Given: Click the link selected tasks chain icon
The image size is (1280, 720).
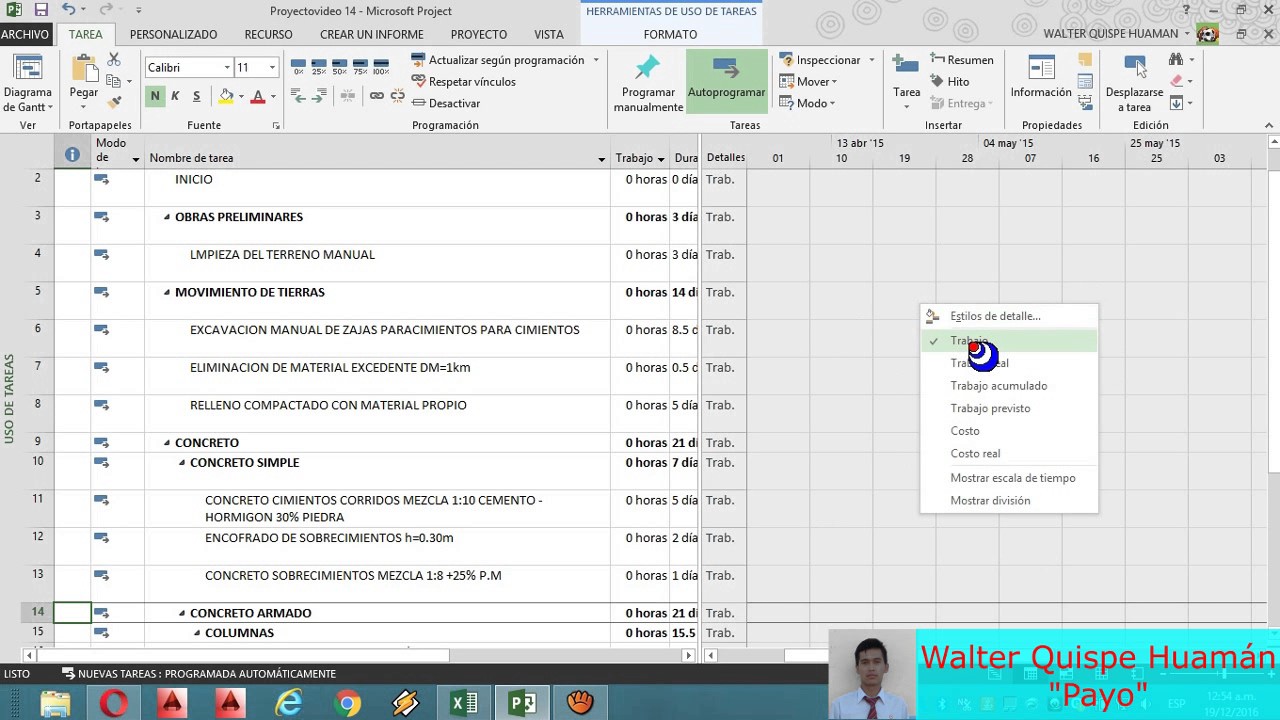Looking at the screenshot, I should (376, 96).
